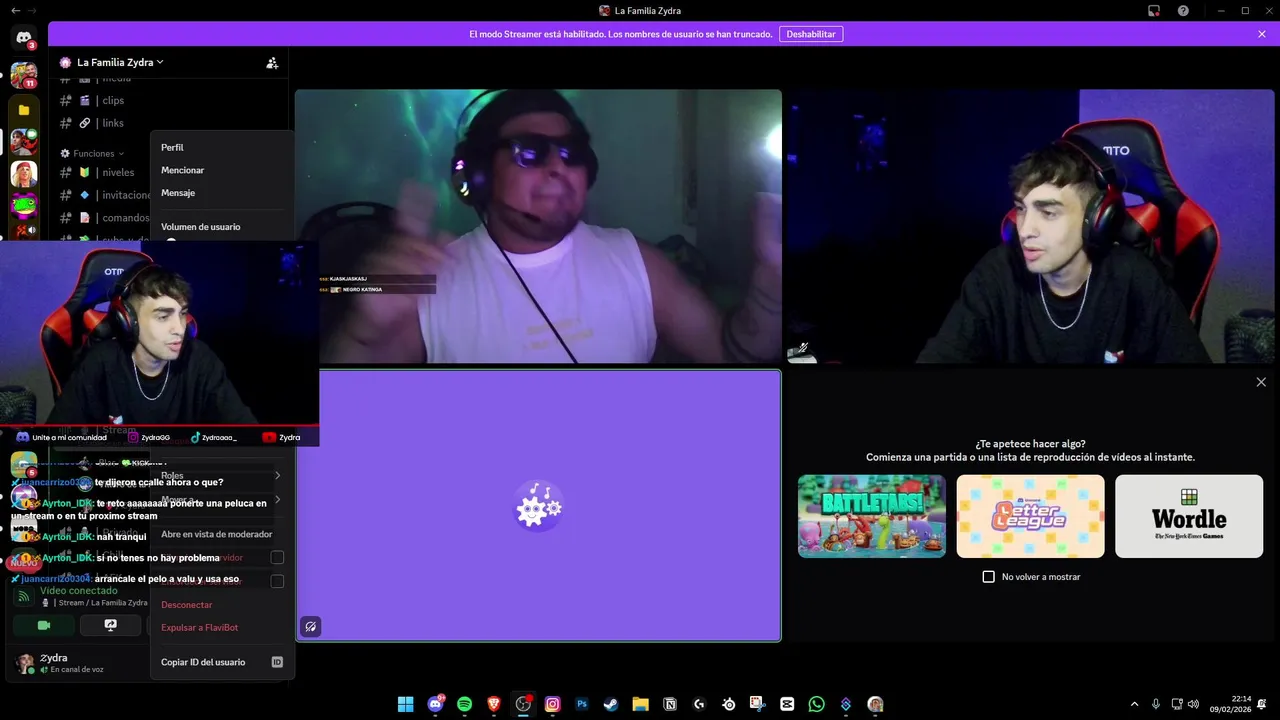Toggle the camera button in the voice panel

(43, 625)
